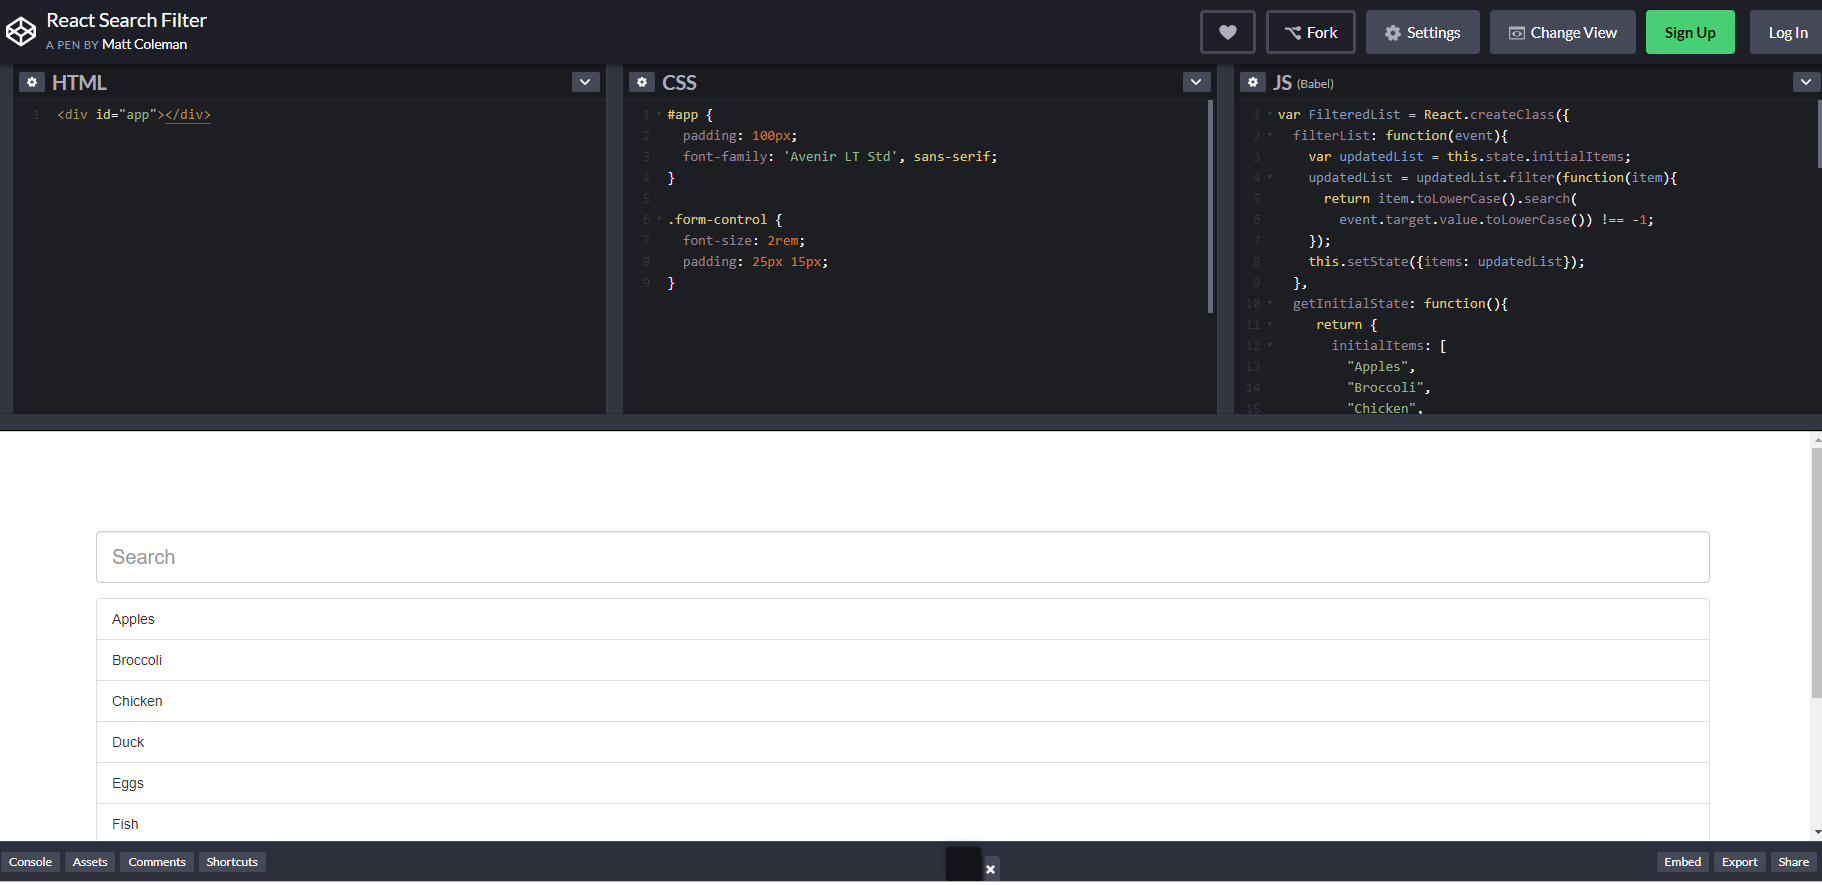
Task: Click the HTML panel title
Action: (x=79, y=83)
